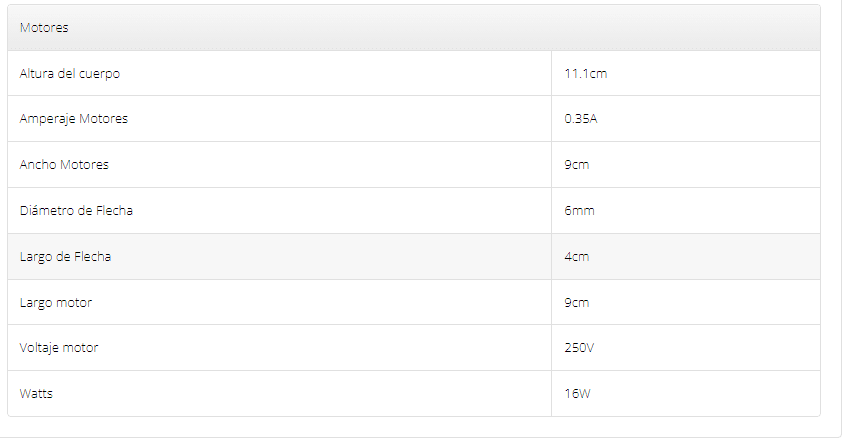Click the 6mm diameter value
Screen dimensions: 851x443
point(579,211)
